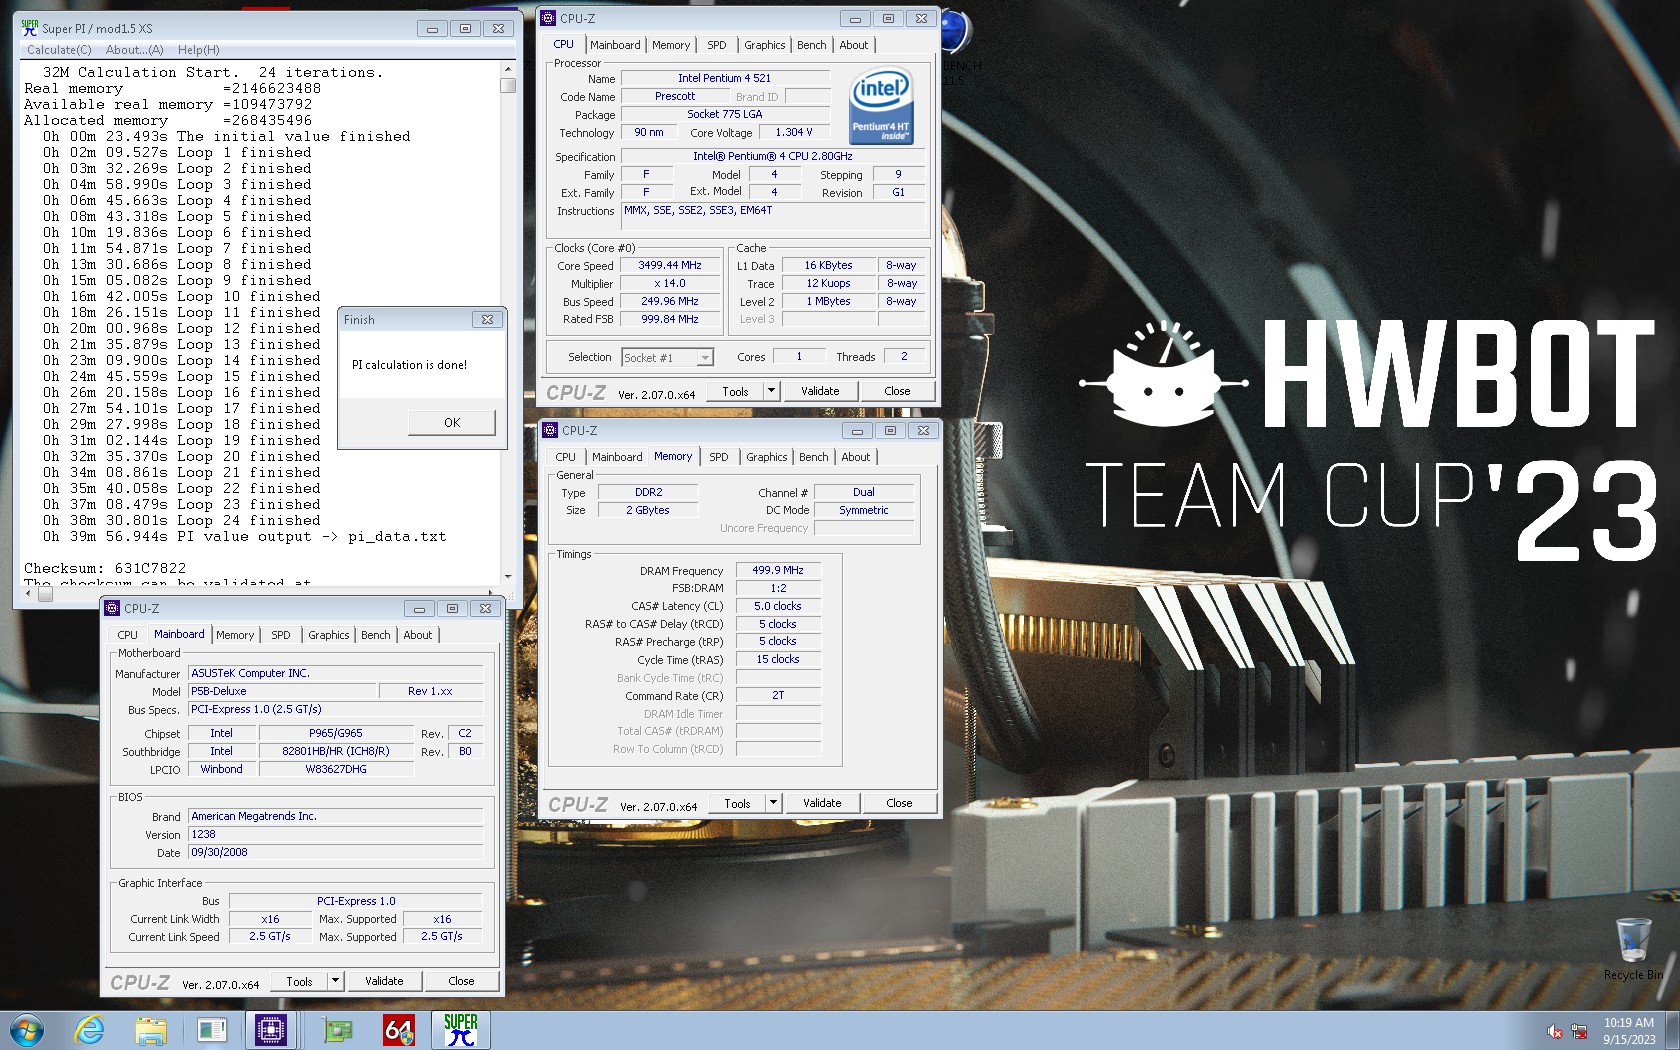Screen dimensions: 1680x1050
Task: Click the Memory CPU-Z window title icon
Action: pyautogui.click(x=550, y=430)
